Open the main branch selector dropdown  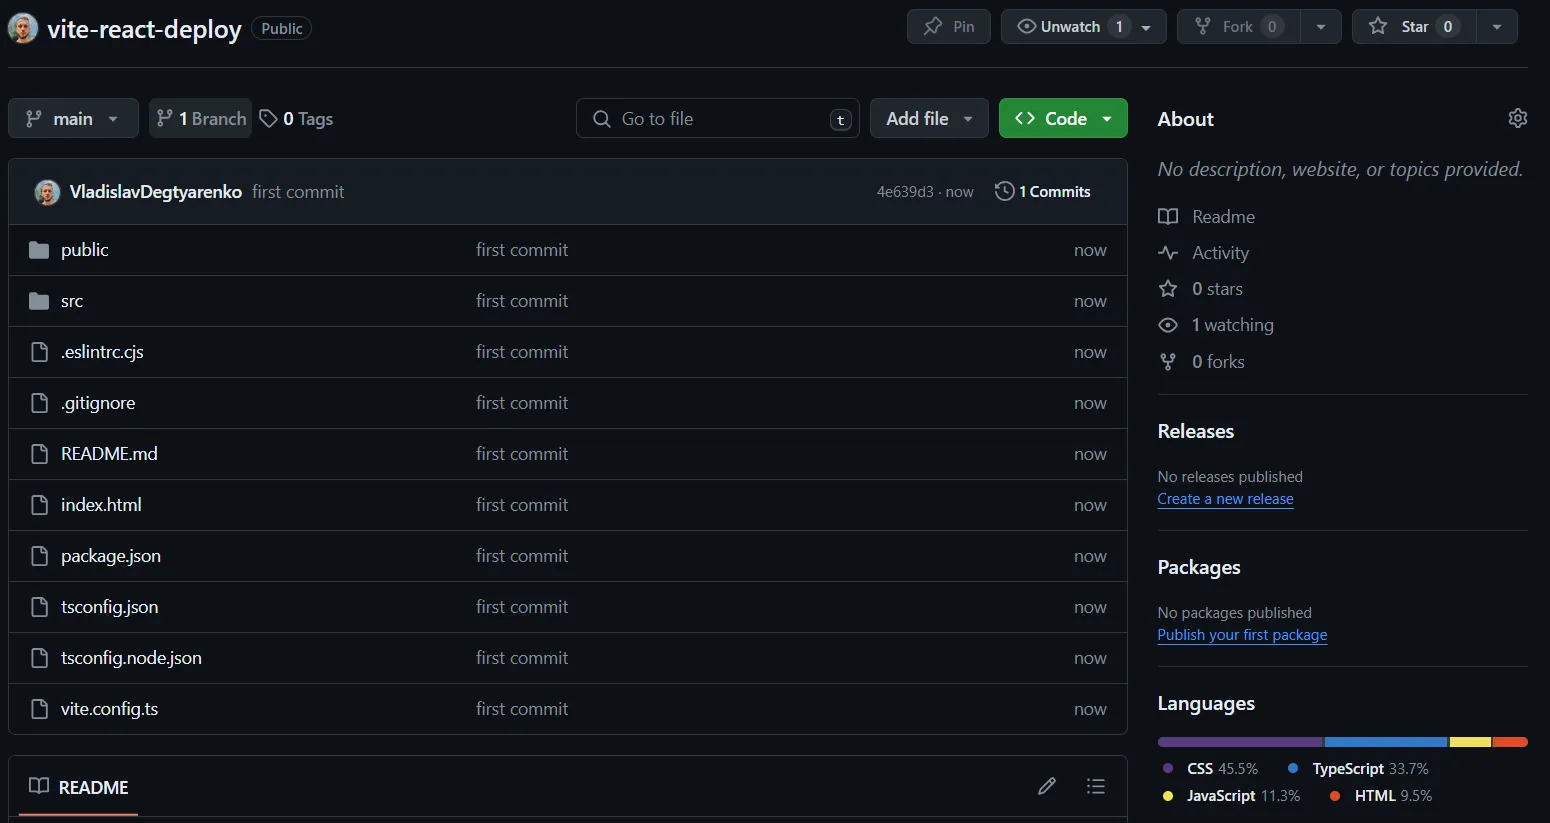pos(73,118)
